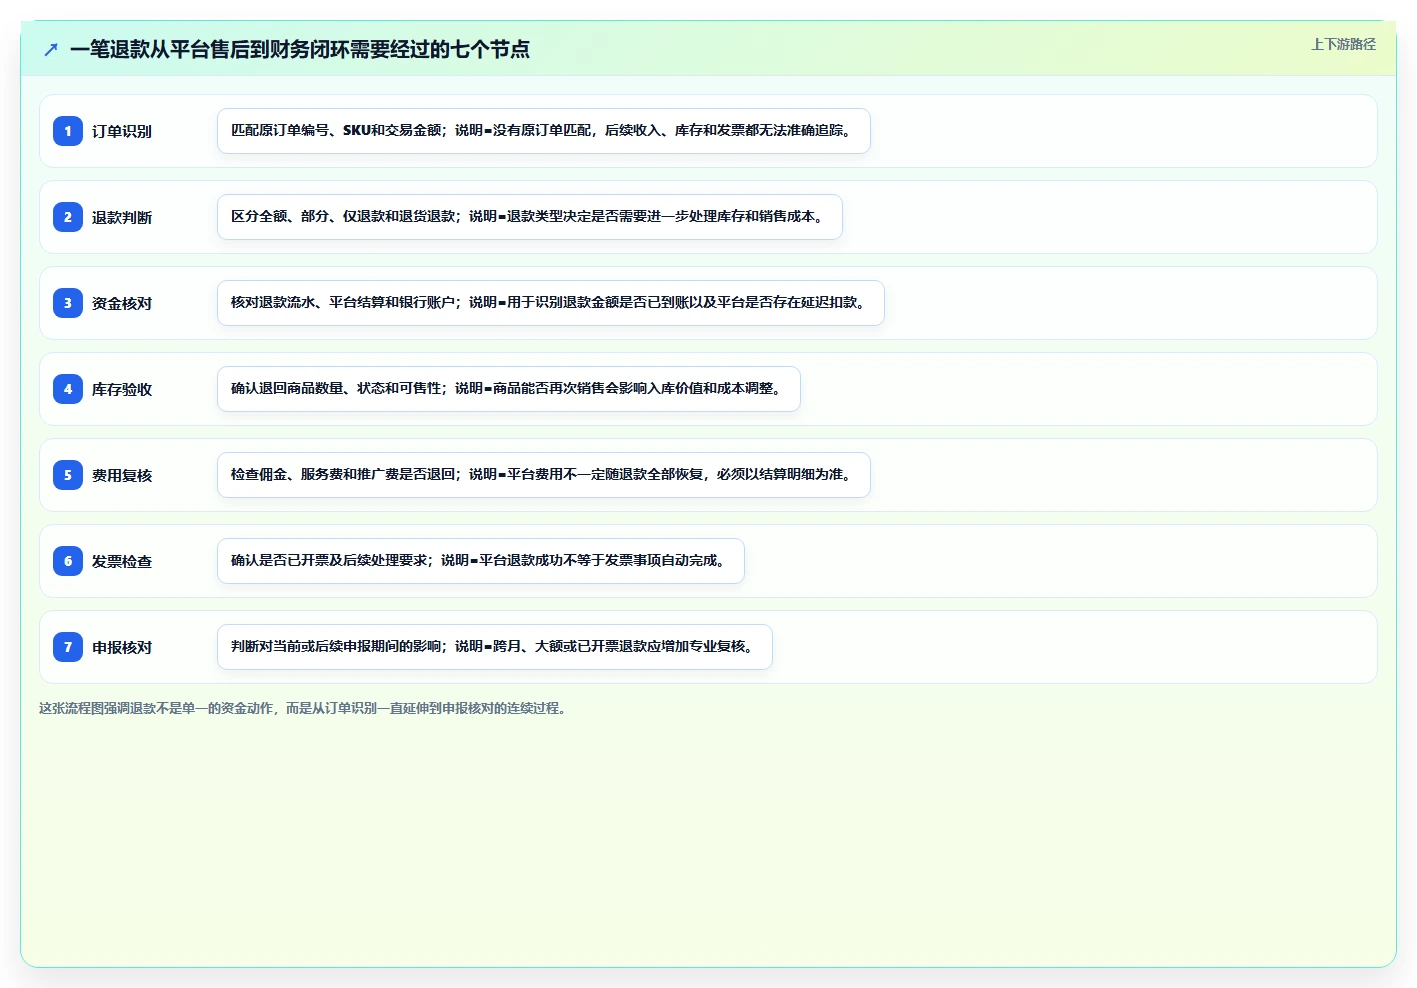The image size is (1417, 988).
Task: Open the description box starting 检查佣金、服务费
Action: pyautogui.click(x=544, y=475)
